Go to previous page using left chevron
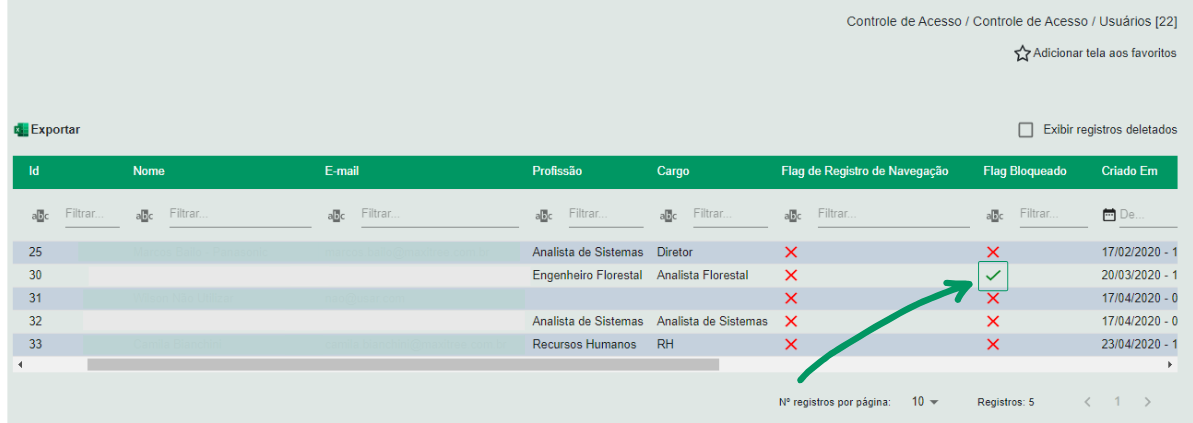Viewport: 1193px width, 423px height. coord(1088,402)
